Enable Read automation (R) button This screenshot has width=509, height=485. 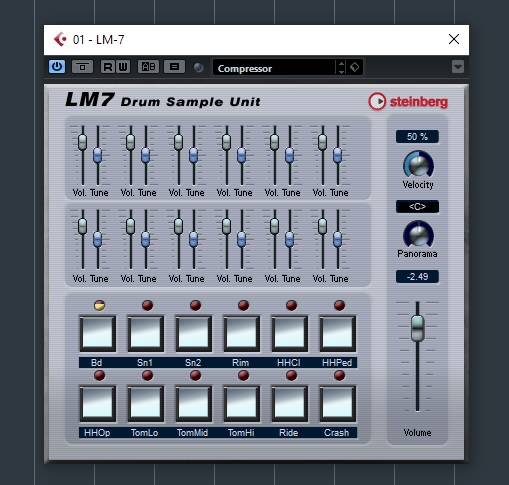click(108, 67)
